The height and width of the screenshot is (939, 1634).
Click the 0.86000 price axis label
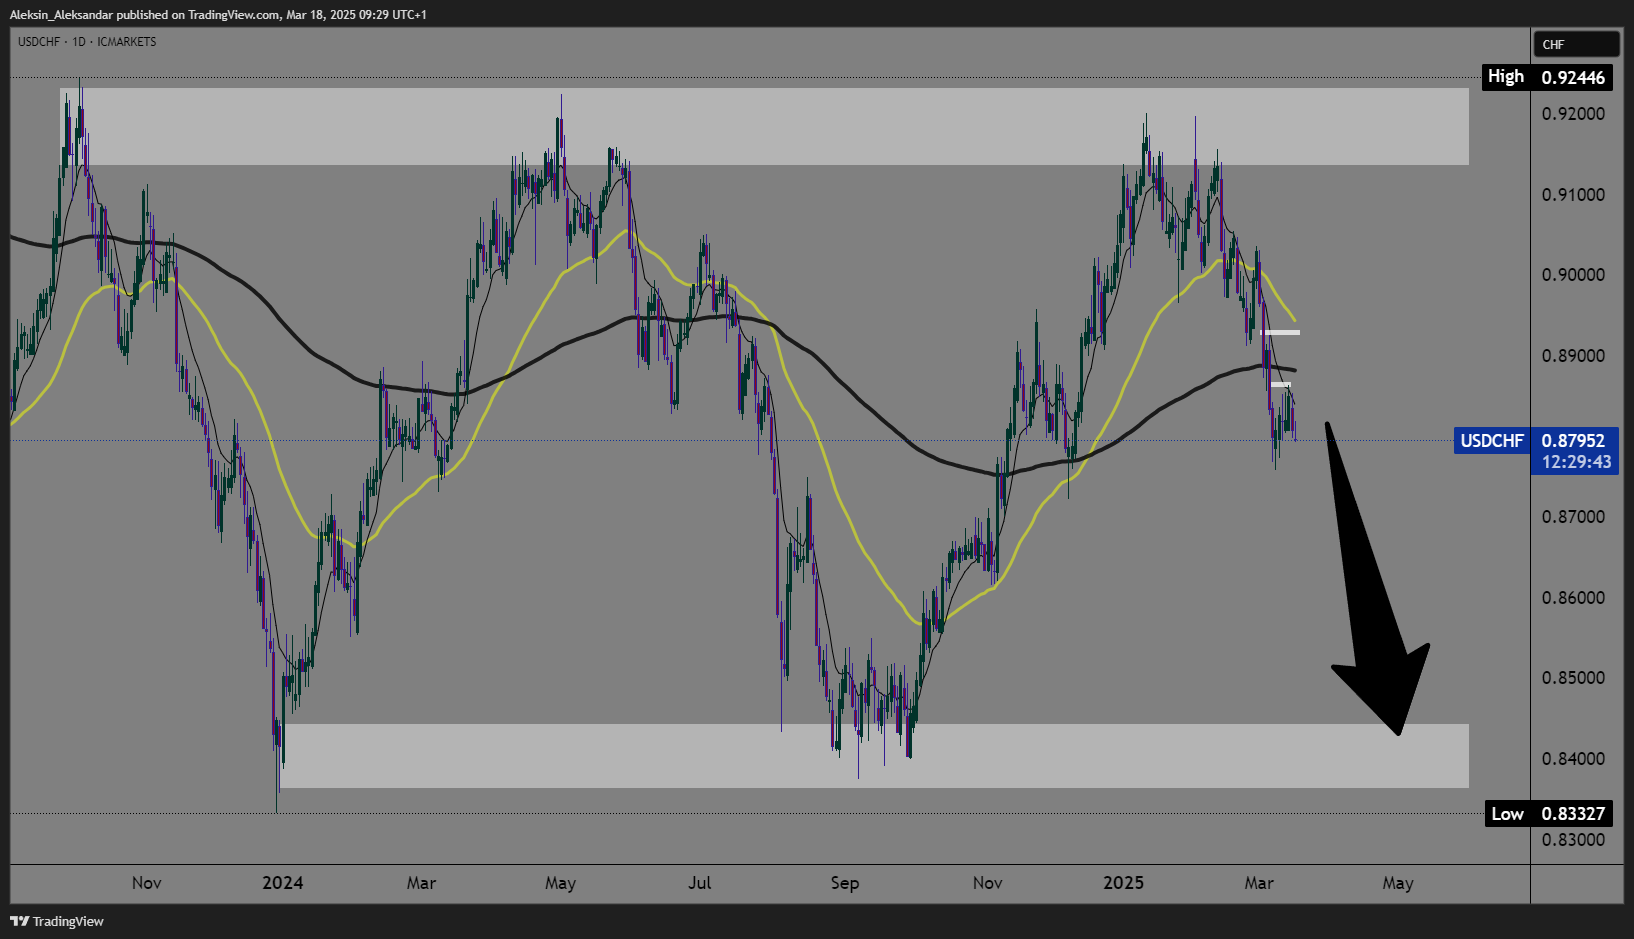pos(1573,598)
